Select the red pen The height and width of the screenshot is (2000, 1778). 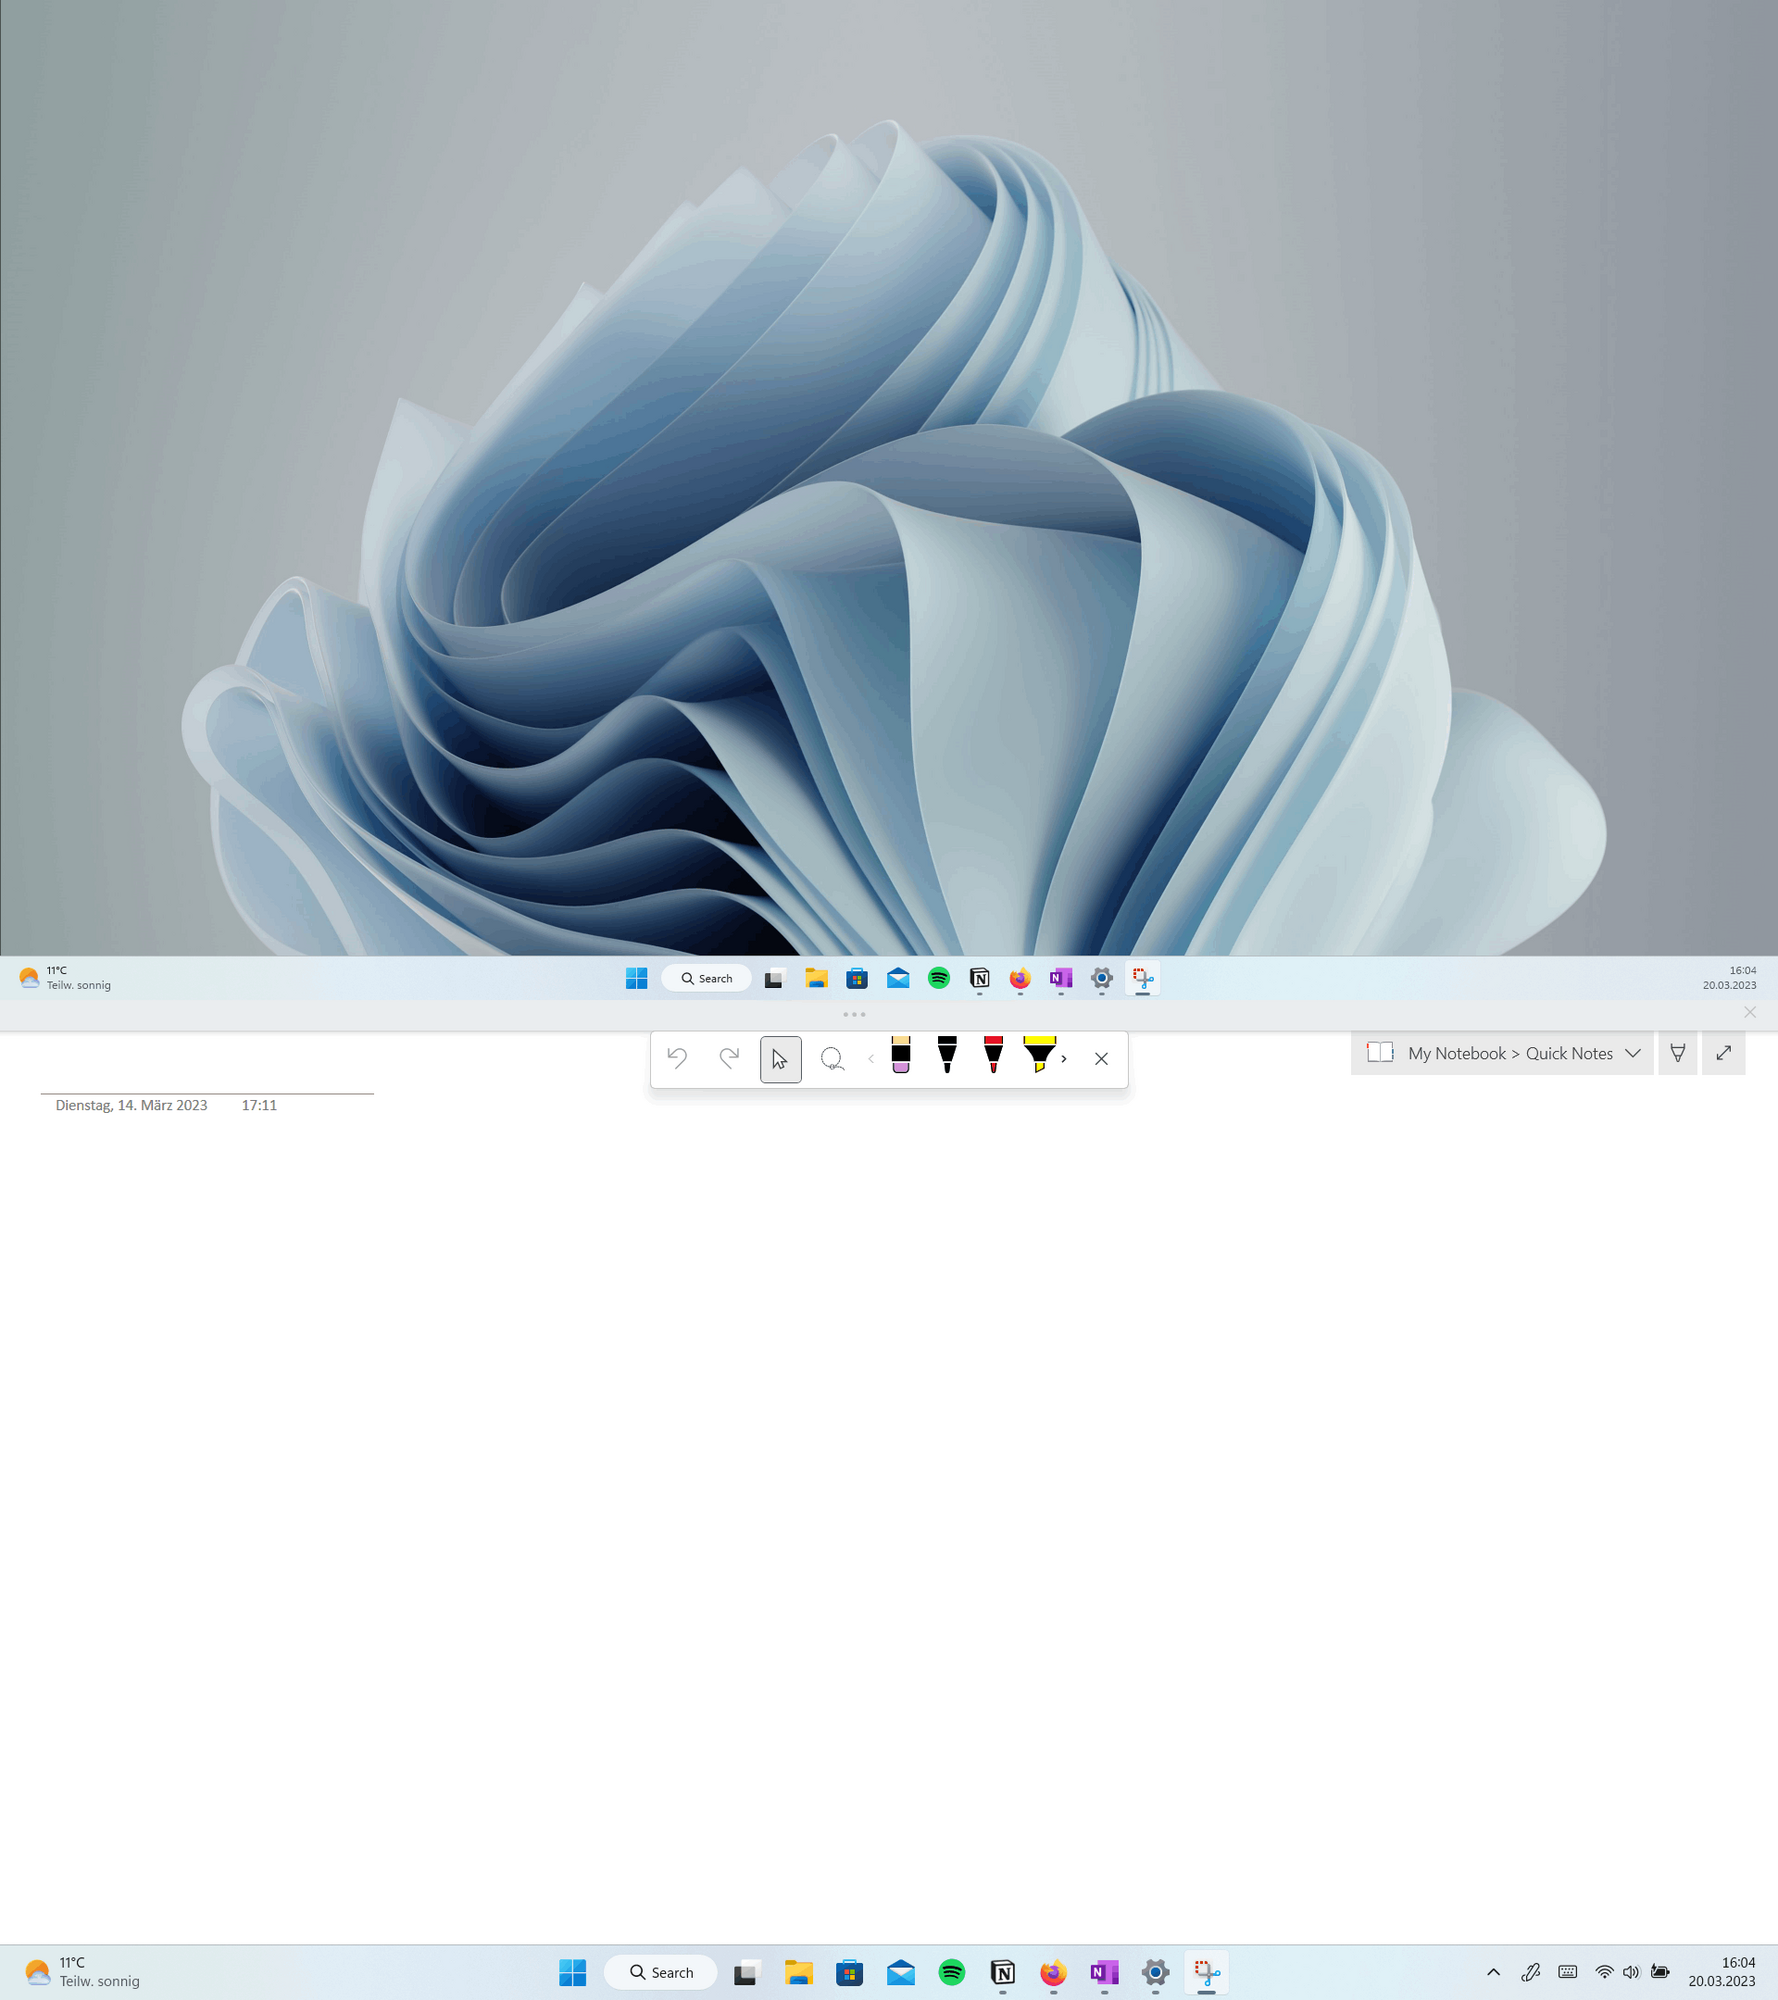pos(993,1055)
